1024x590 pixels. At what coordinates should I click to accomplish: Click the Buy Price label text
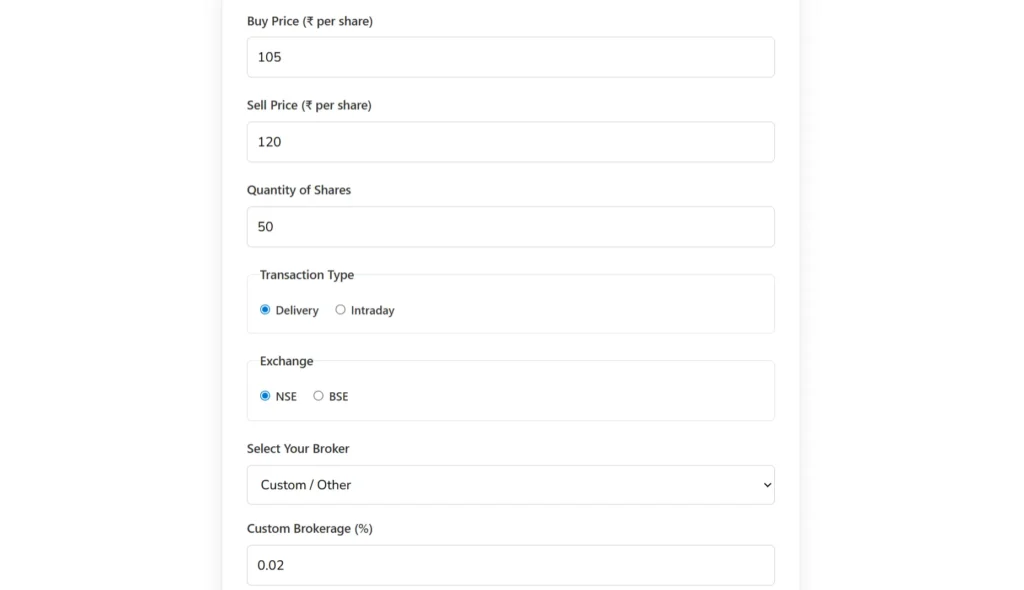310,21
